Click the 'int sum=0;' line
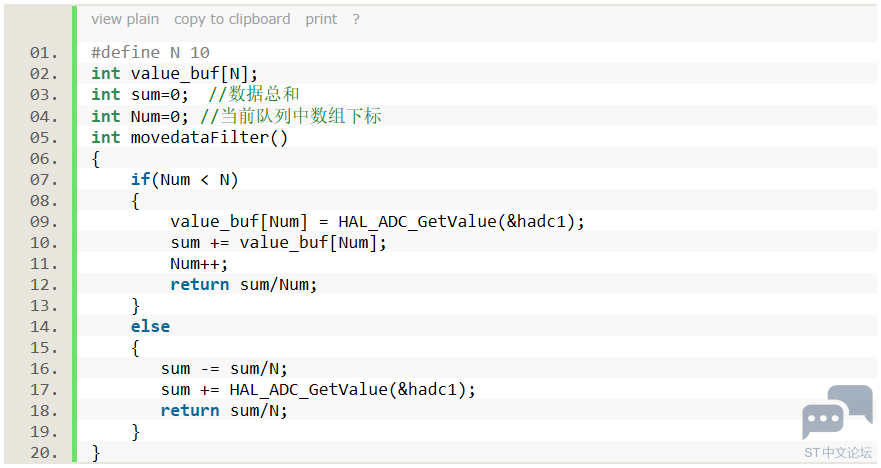The image size is (881, 468). (140, 94)
